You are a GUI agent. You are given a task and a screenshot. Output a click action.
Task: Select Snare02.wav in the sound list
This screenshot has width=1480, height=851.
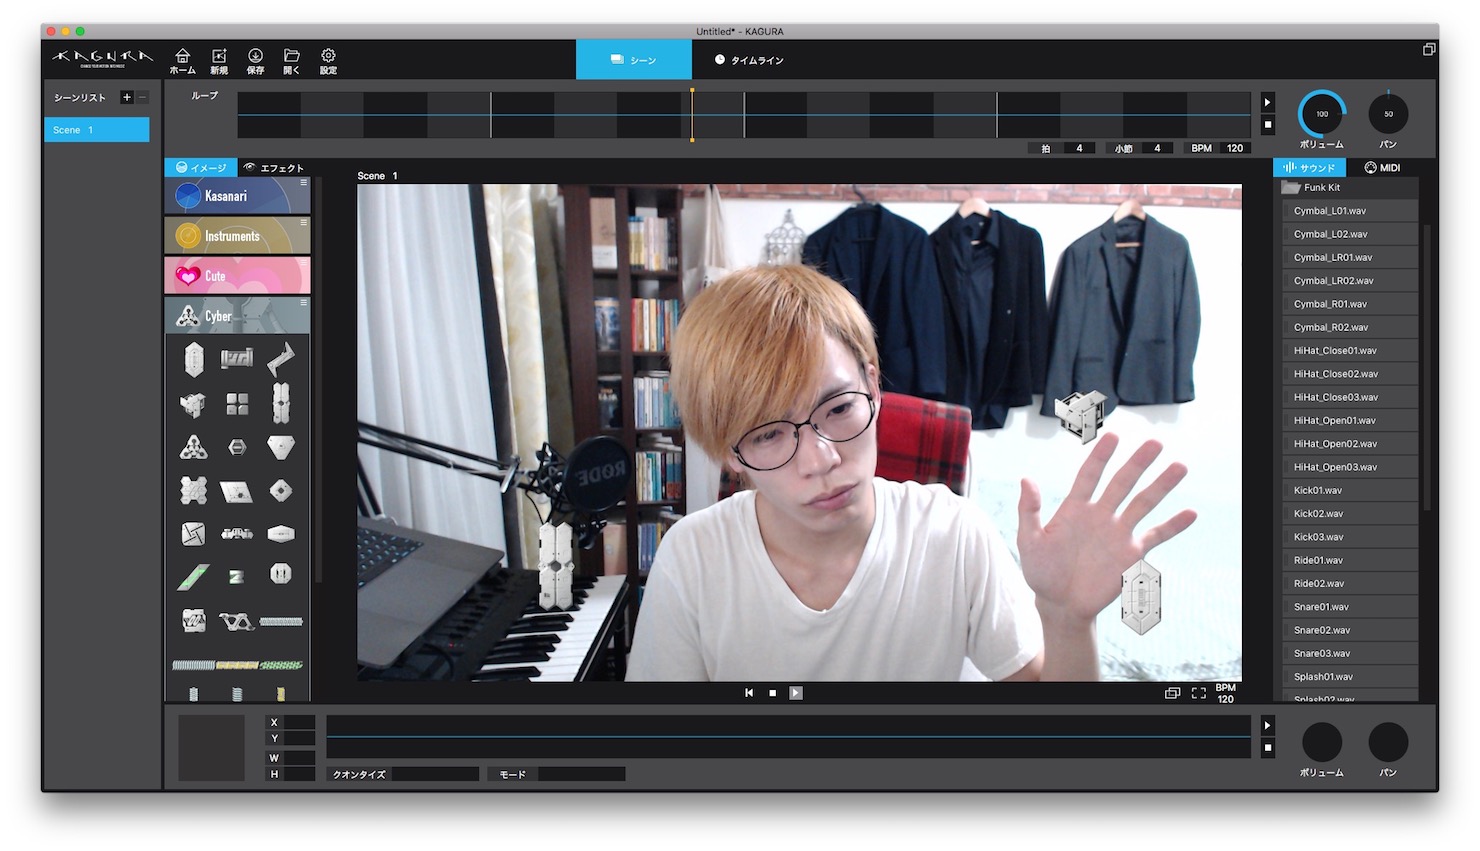click(x=1350, y=630)
